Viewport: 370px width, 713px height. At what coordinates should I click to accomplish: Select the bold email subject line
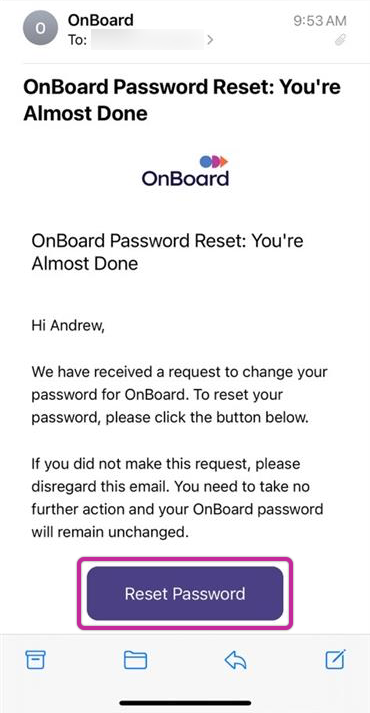pyautogui.click(x=182, y=100)
